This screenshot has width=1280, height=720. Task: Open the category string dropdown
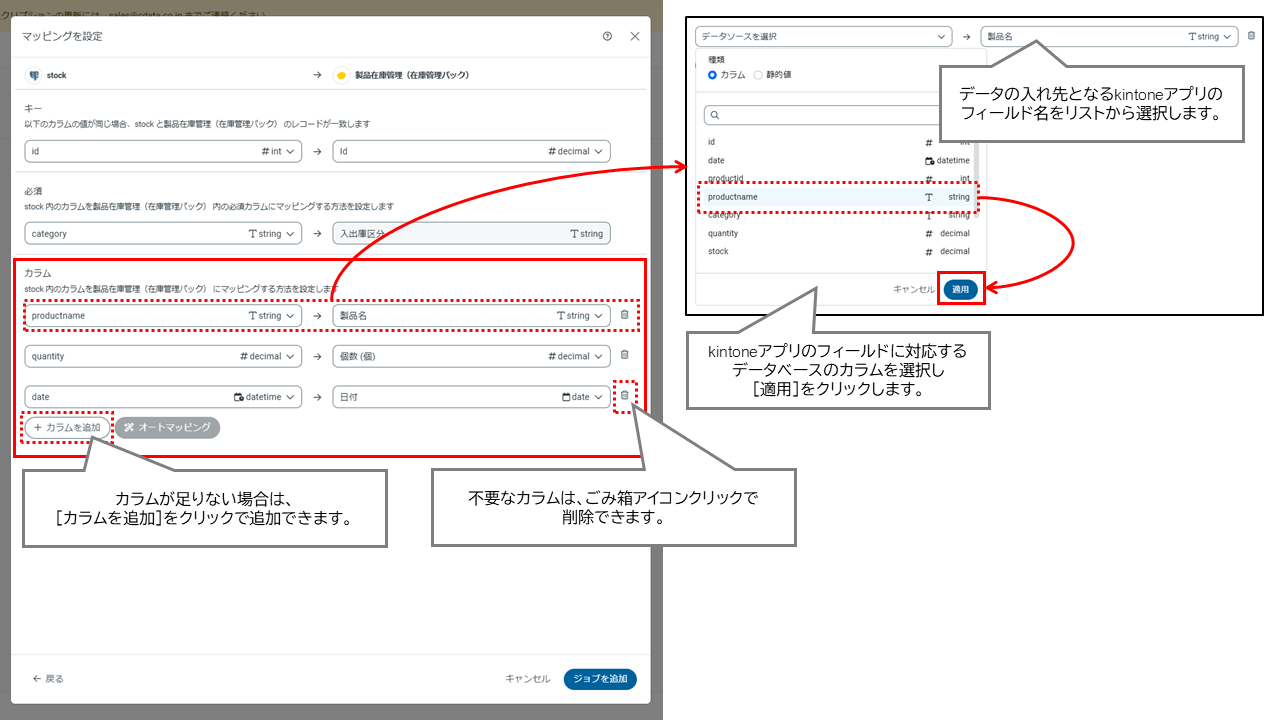(163, 233)
